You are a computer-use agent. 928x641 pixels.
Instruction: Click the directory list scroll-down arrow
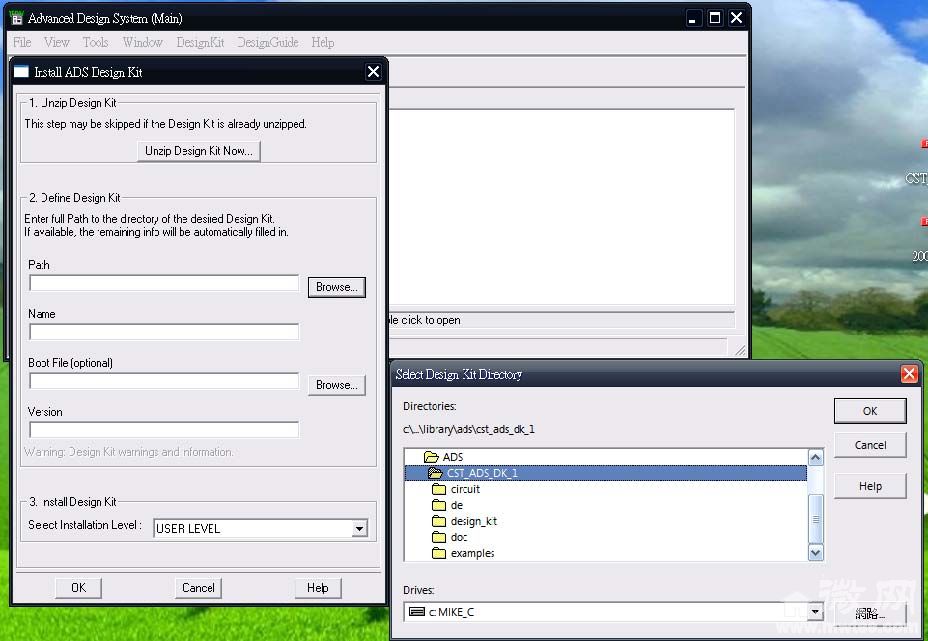click(x=816, y=553)
